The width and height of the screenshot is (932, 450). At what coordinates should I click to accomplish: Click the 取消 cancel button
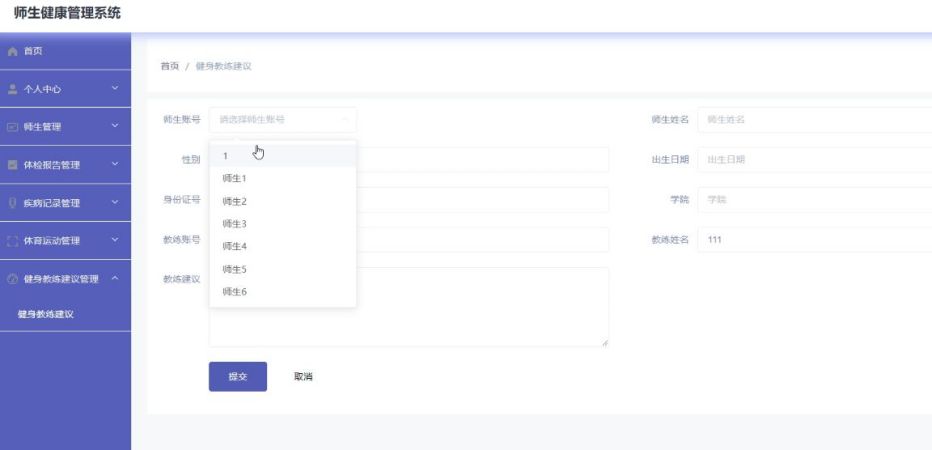[303, 376]
